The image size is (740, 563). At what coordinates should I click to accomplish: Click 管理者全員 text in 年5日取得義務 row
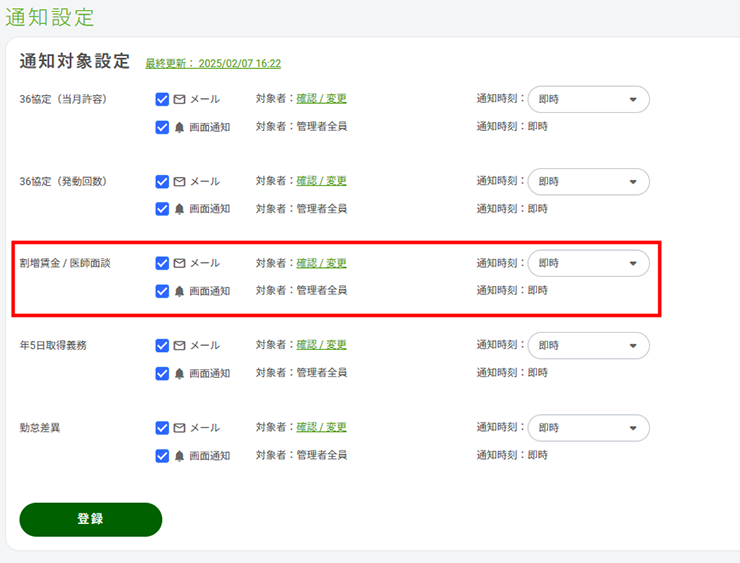tap(322, 373)
